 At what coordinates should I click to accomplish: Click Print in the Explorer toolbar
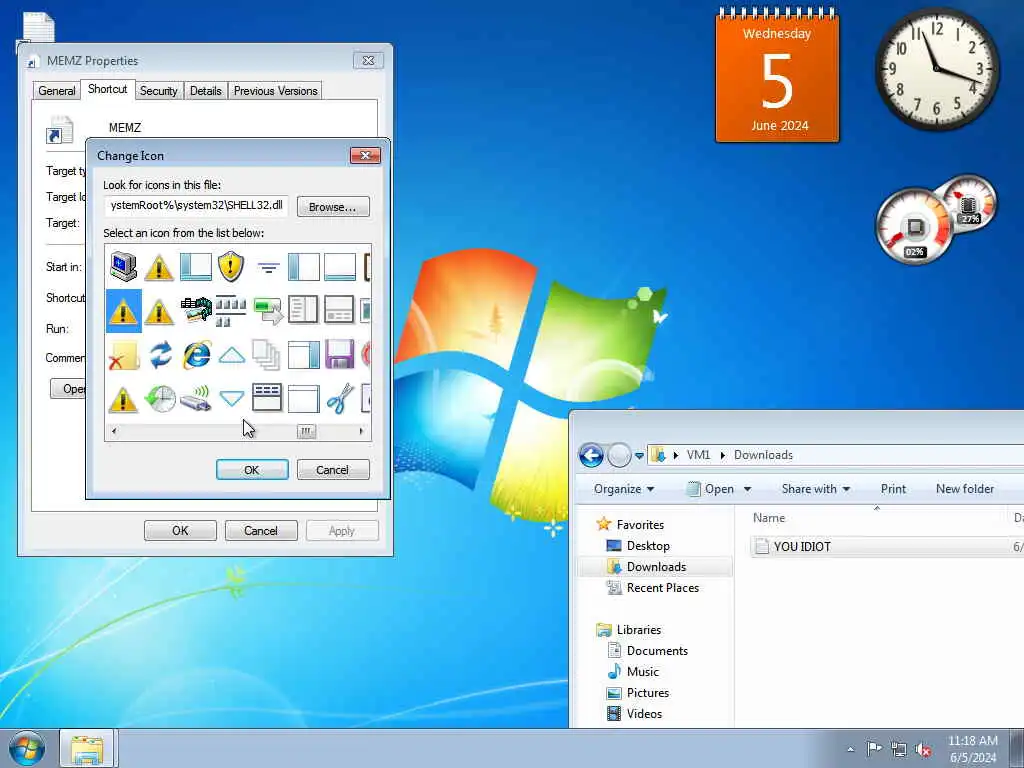[x=893, y=488]
